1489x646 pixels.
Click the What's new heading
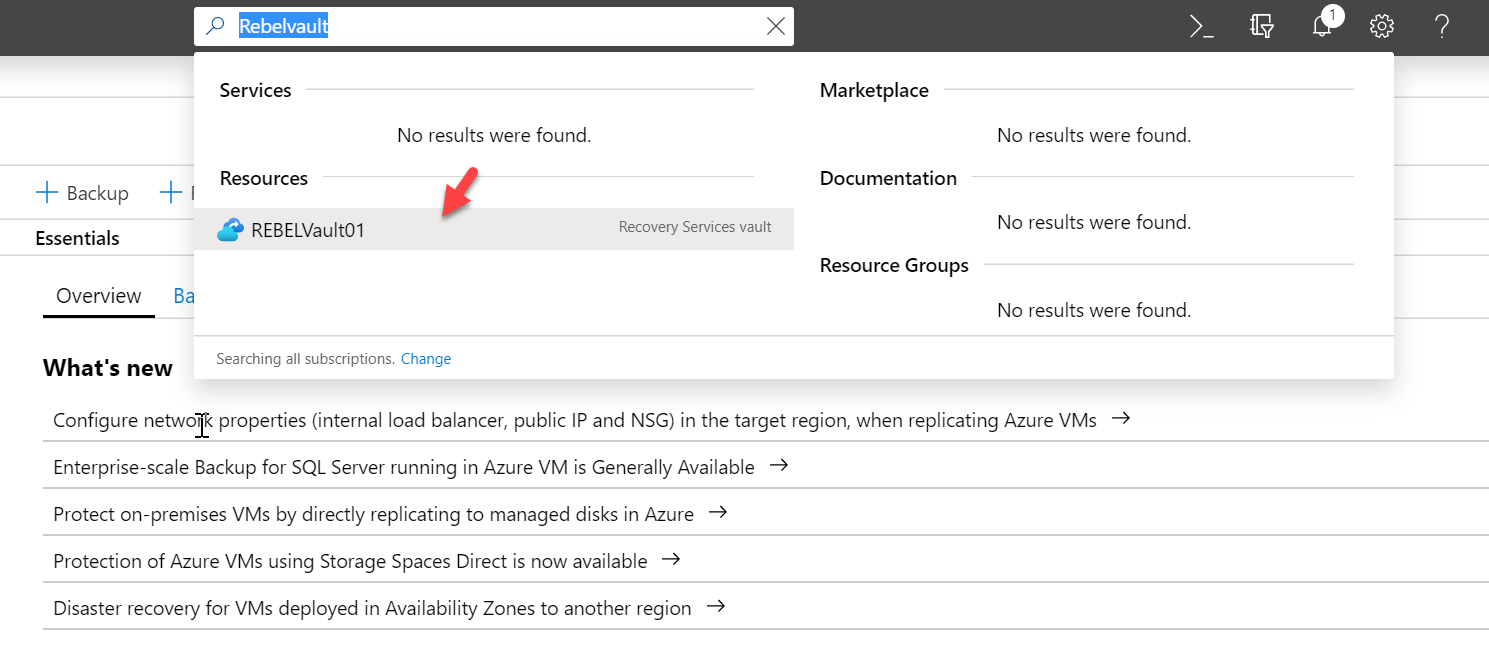pyautogui.click(x=108, y=368)
